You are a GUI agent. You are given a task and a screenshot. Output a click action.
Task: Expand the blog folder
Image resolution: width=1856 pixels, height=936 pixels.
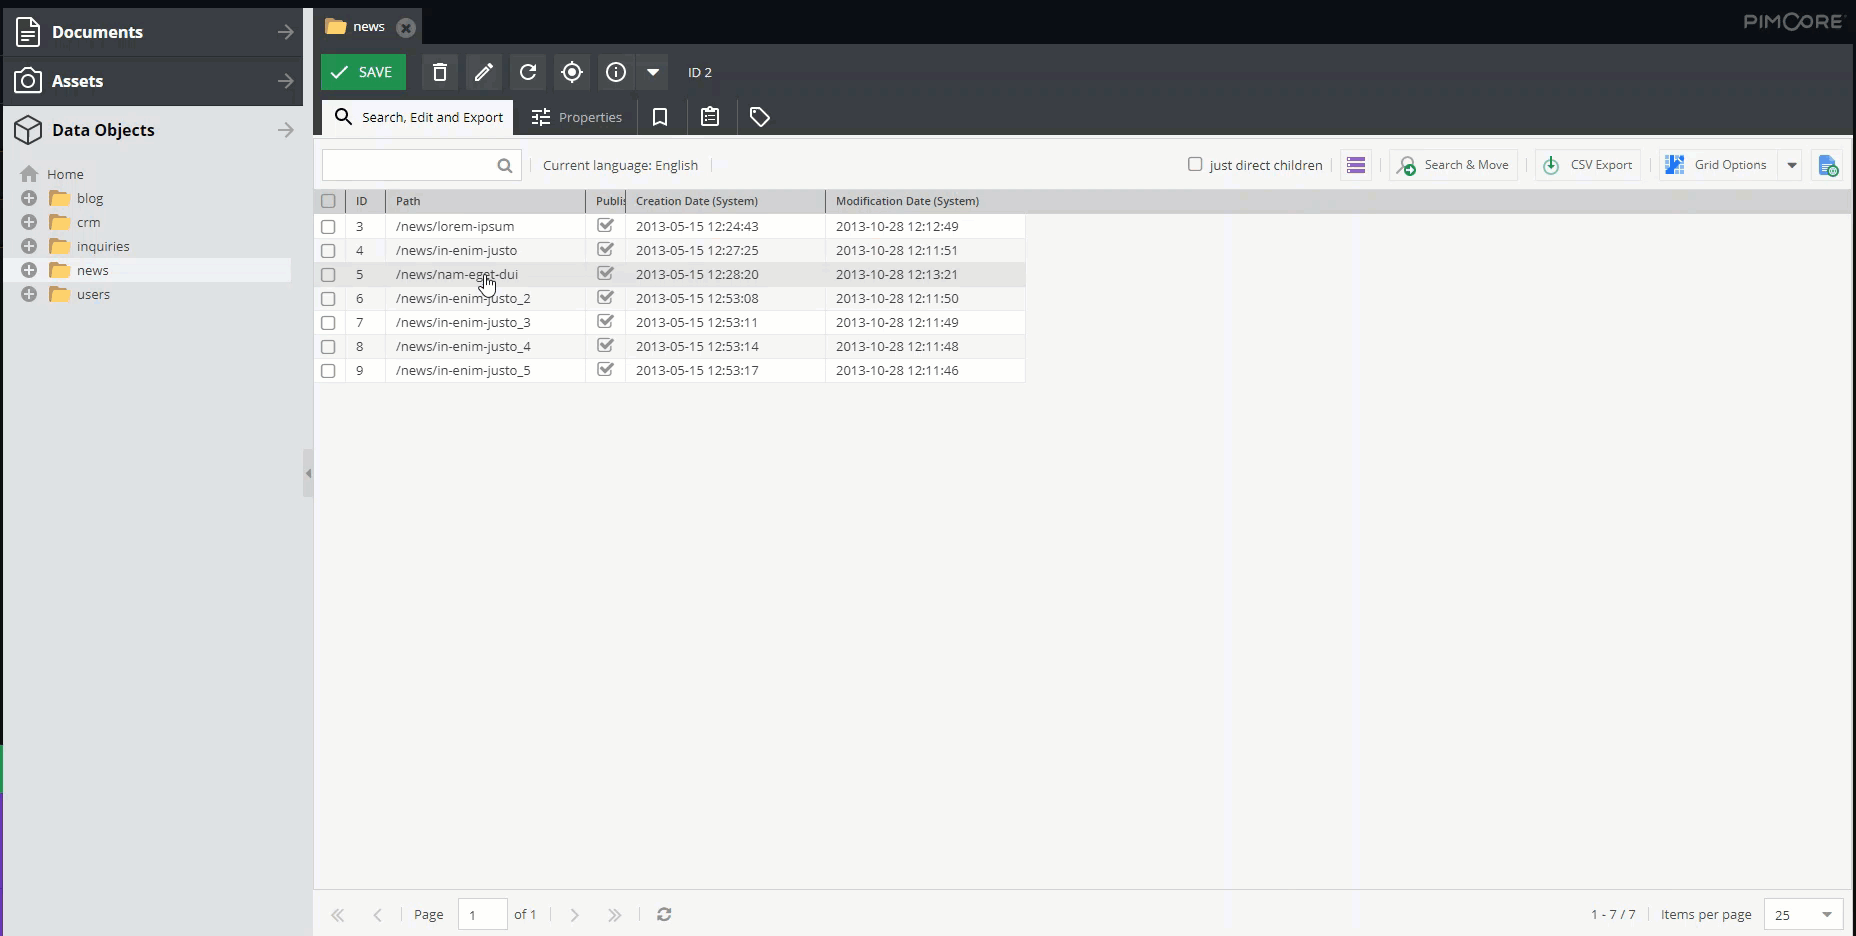click(29, 198)
